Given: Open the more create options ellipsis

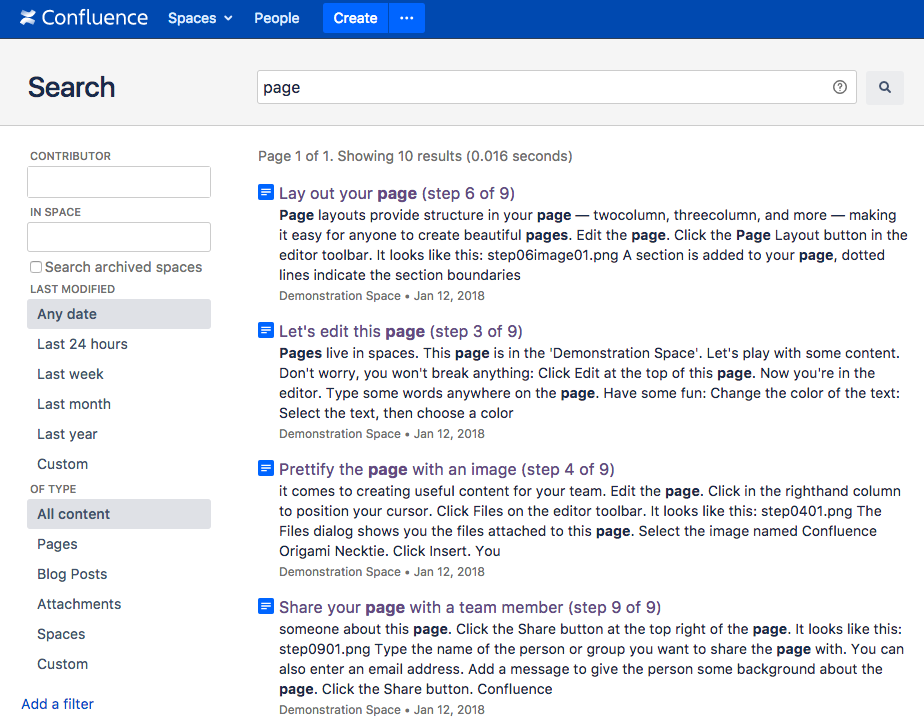Looking at the screenshot, I should coord(407,18).
